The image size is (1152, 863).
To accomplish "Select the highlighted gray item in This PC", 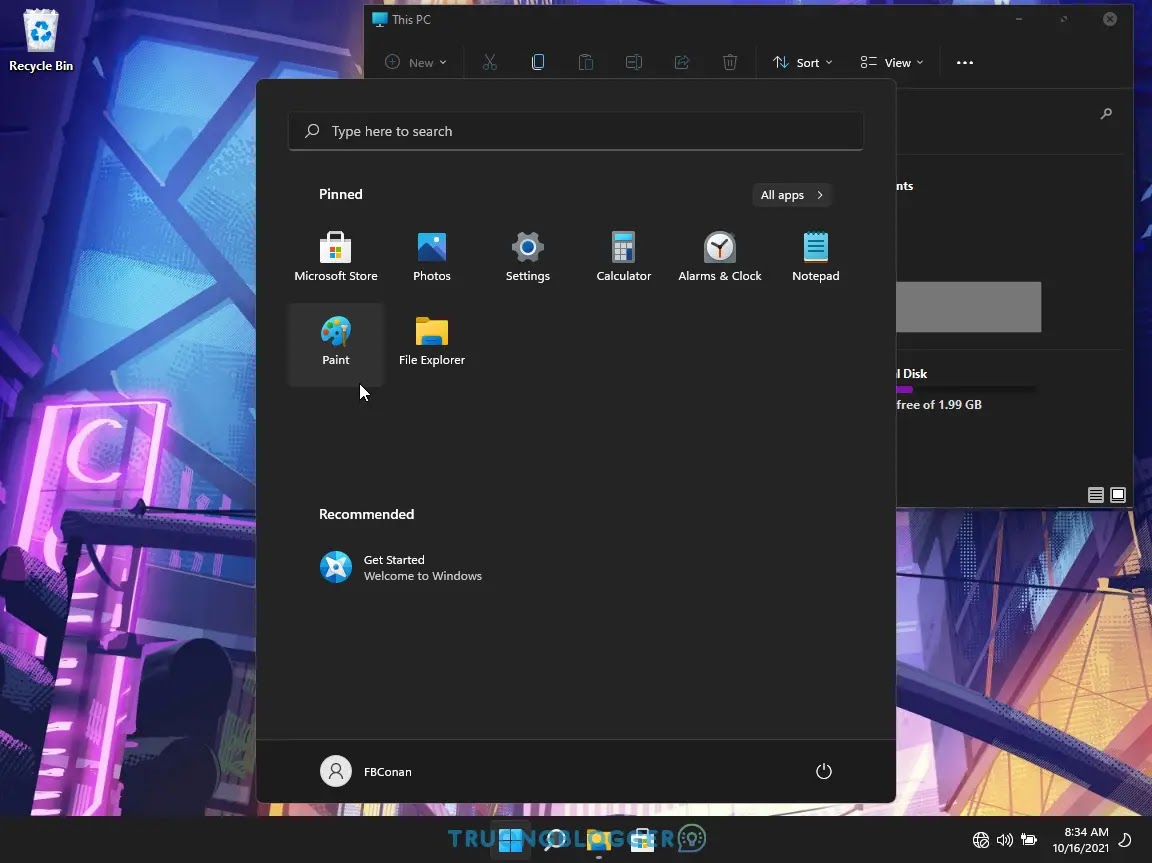I will (x=968, y=307).
